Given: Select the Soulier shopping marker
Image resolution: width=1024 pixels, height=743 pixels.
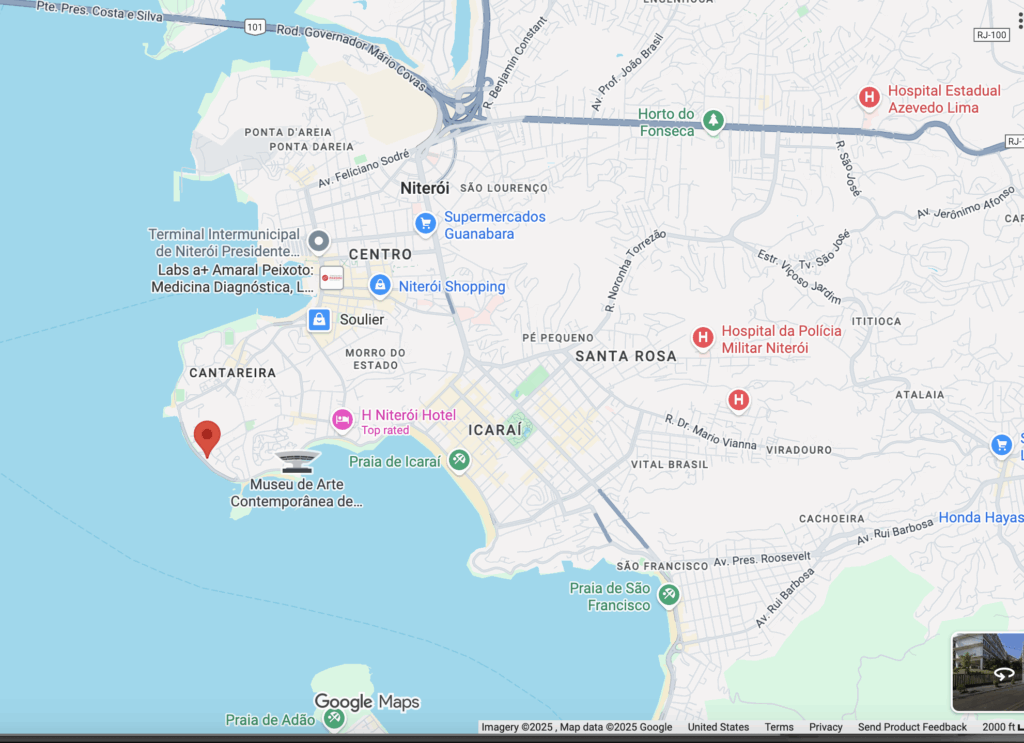Looking at the screenshot, I should tap(319, 319).
